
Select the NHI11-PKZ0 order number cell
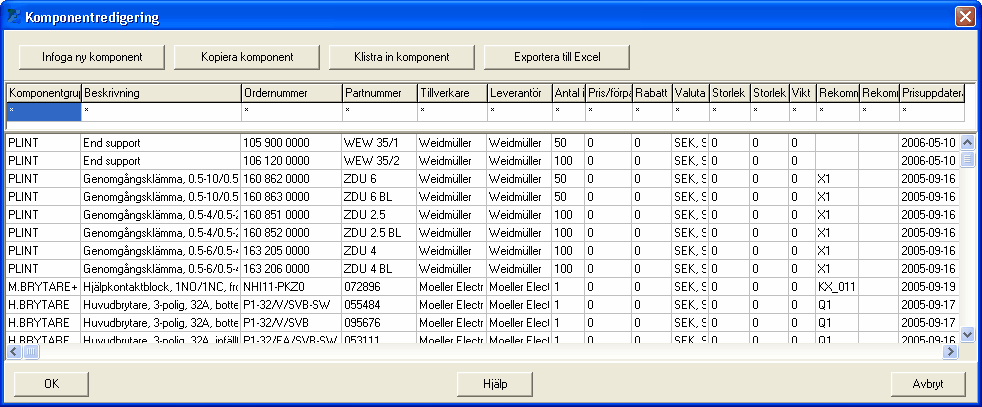point(291,288)
